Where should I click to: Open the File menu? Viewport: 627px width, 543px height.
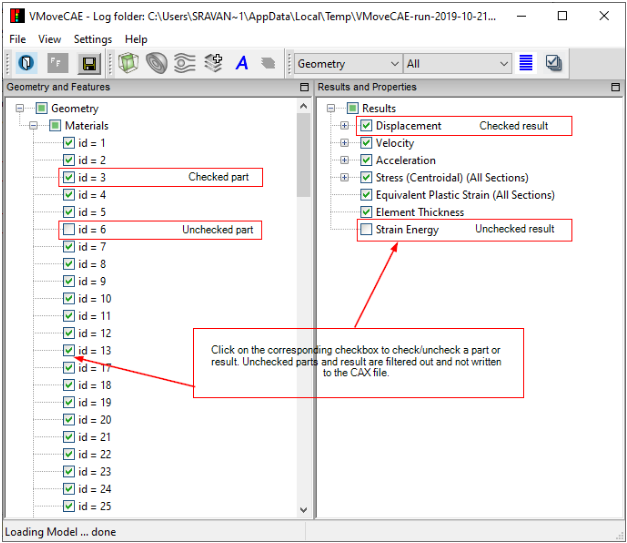click(x=18, y=39)
